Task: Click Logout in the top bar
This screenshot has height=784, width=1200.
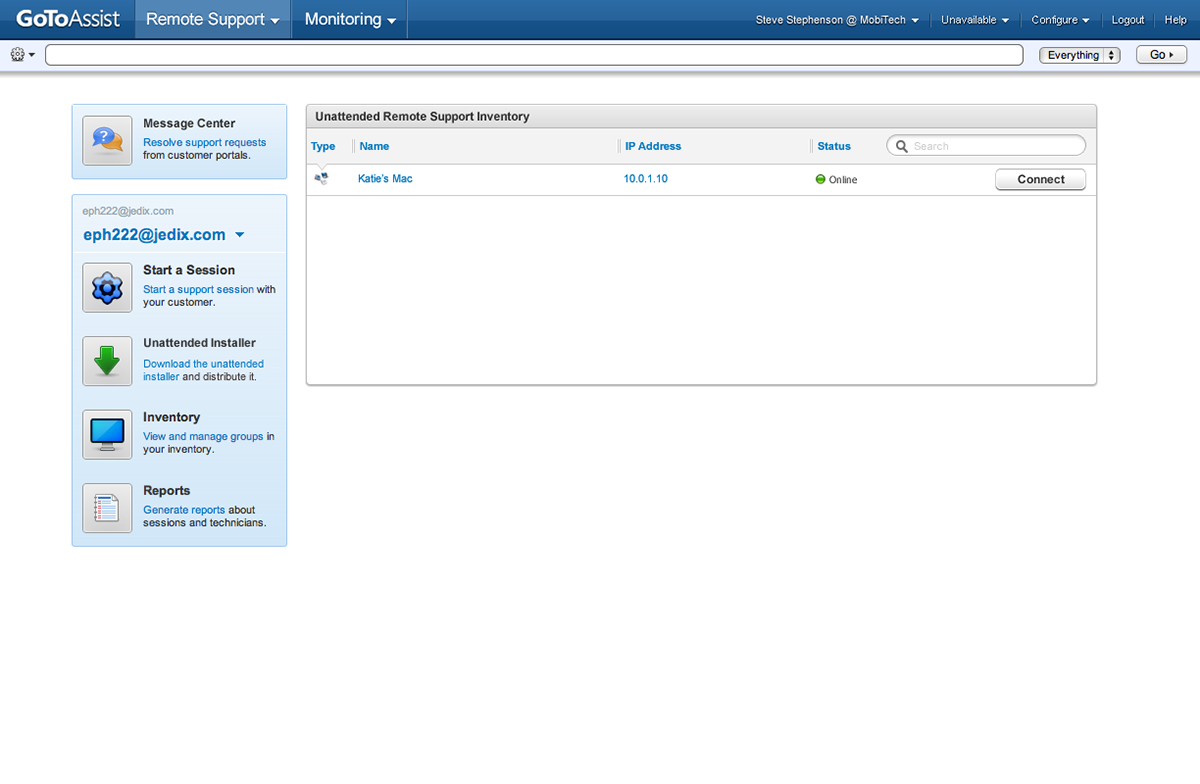Action: (1128, 20)
